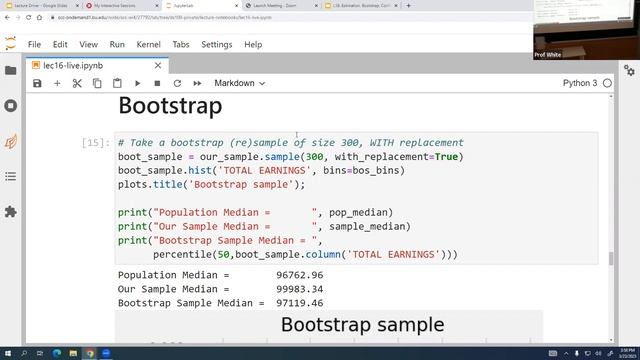Image resolution: width=640 pixels, height=360 pixels.
Task: Open the File Browser sidebar folder icon
Action: [11, 70]
